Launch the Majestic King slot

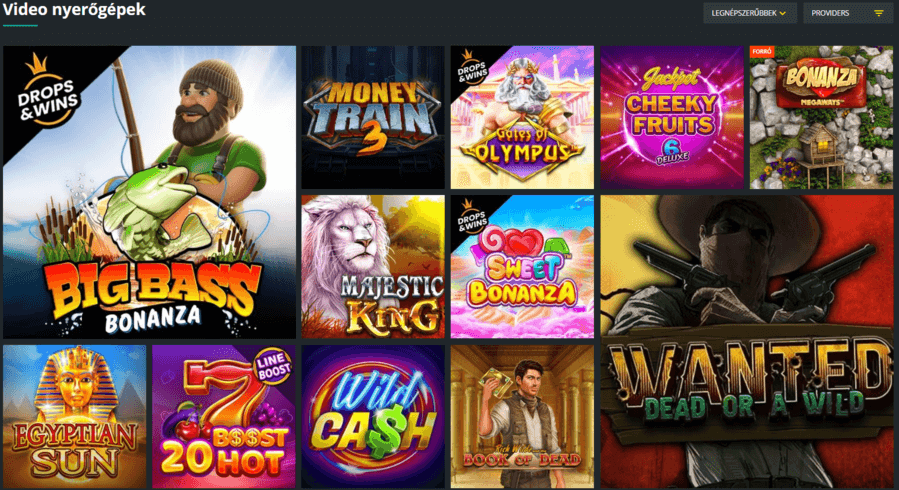(x=373, y=267)
